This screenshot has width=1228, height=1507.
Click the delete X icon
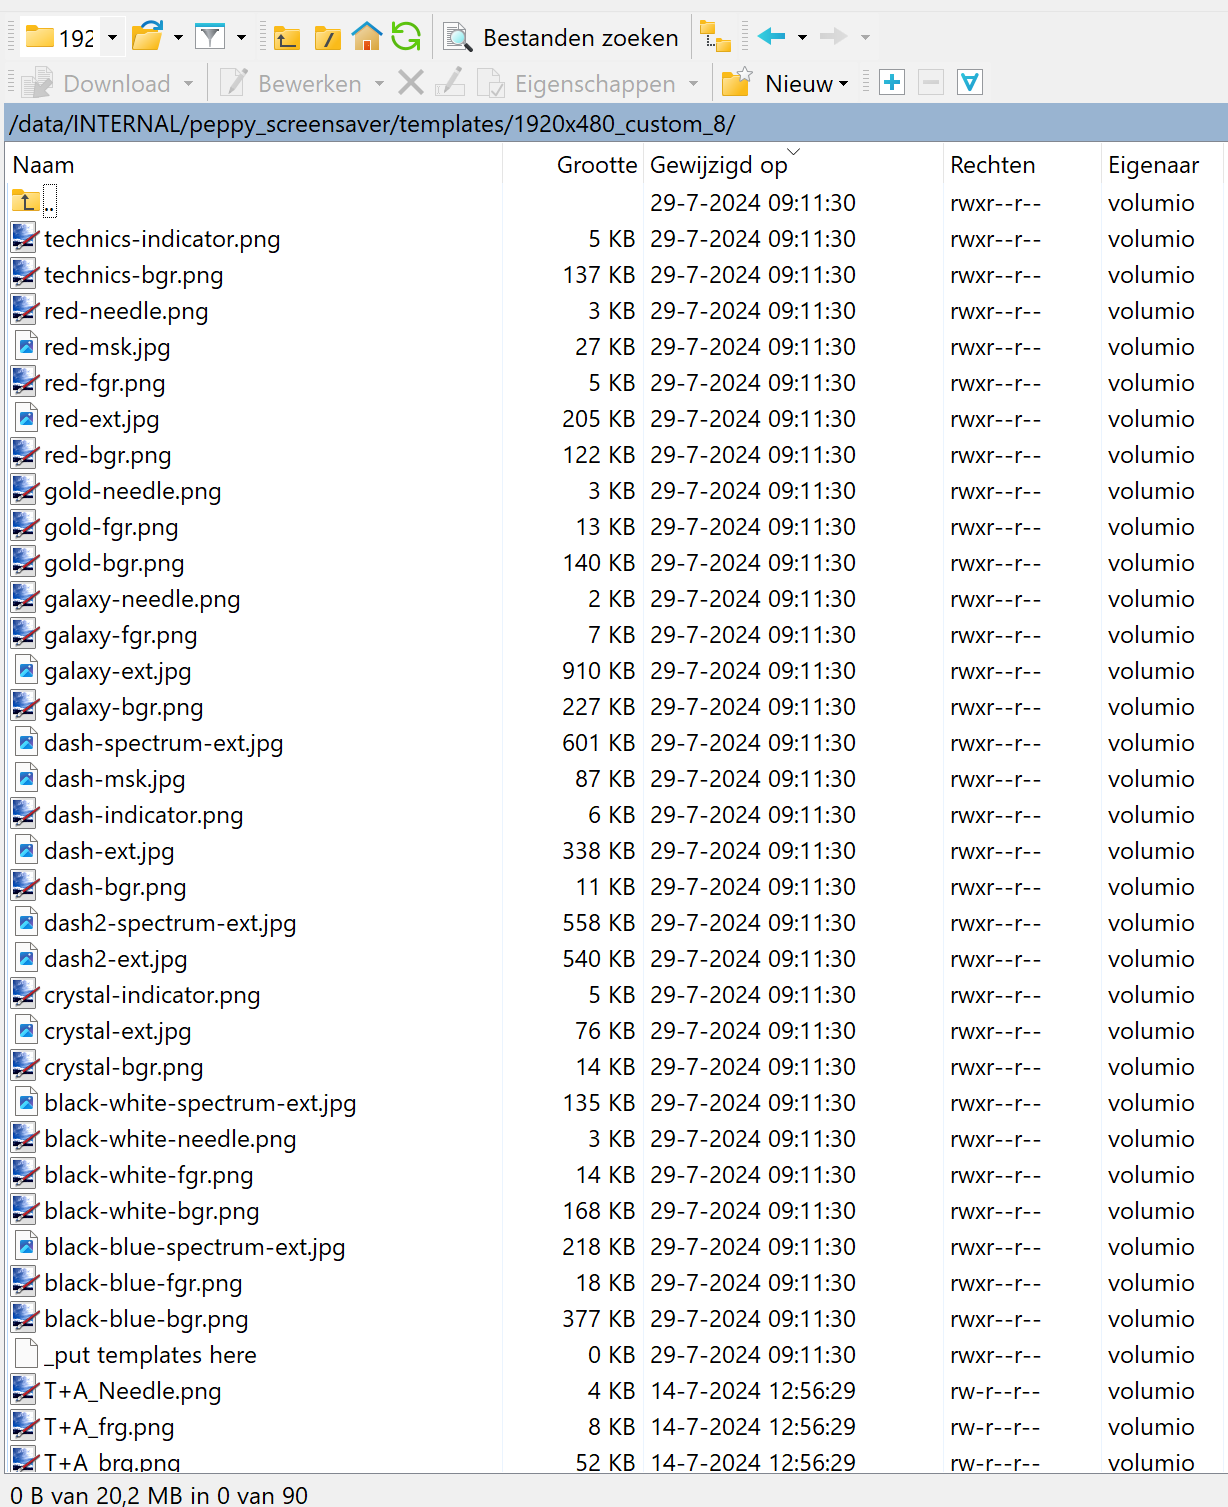coord(410,83)
